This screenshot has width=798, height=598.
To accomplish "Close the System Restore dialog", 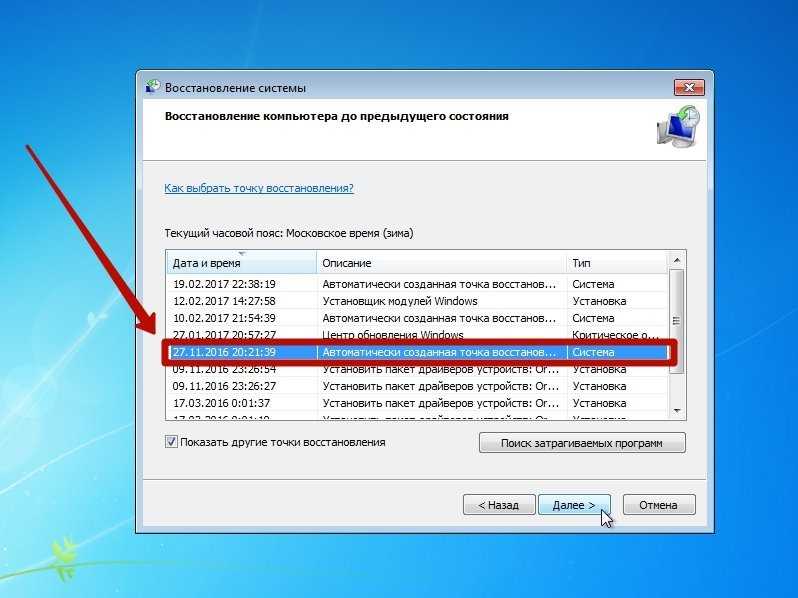I will (x=689, y=88).
